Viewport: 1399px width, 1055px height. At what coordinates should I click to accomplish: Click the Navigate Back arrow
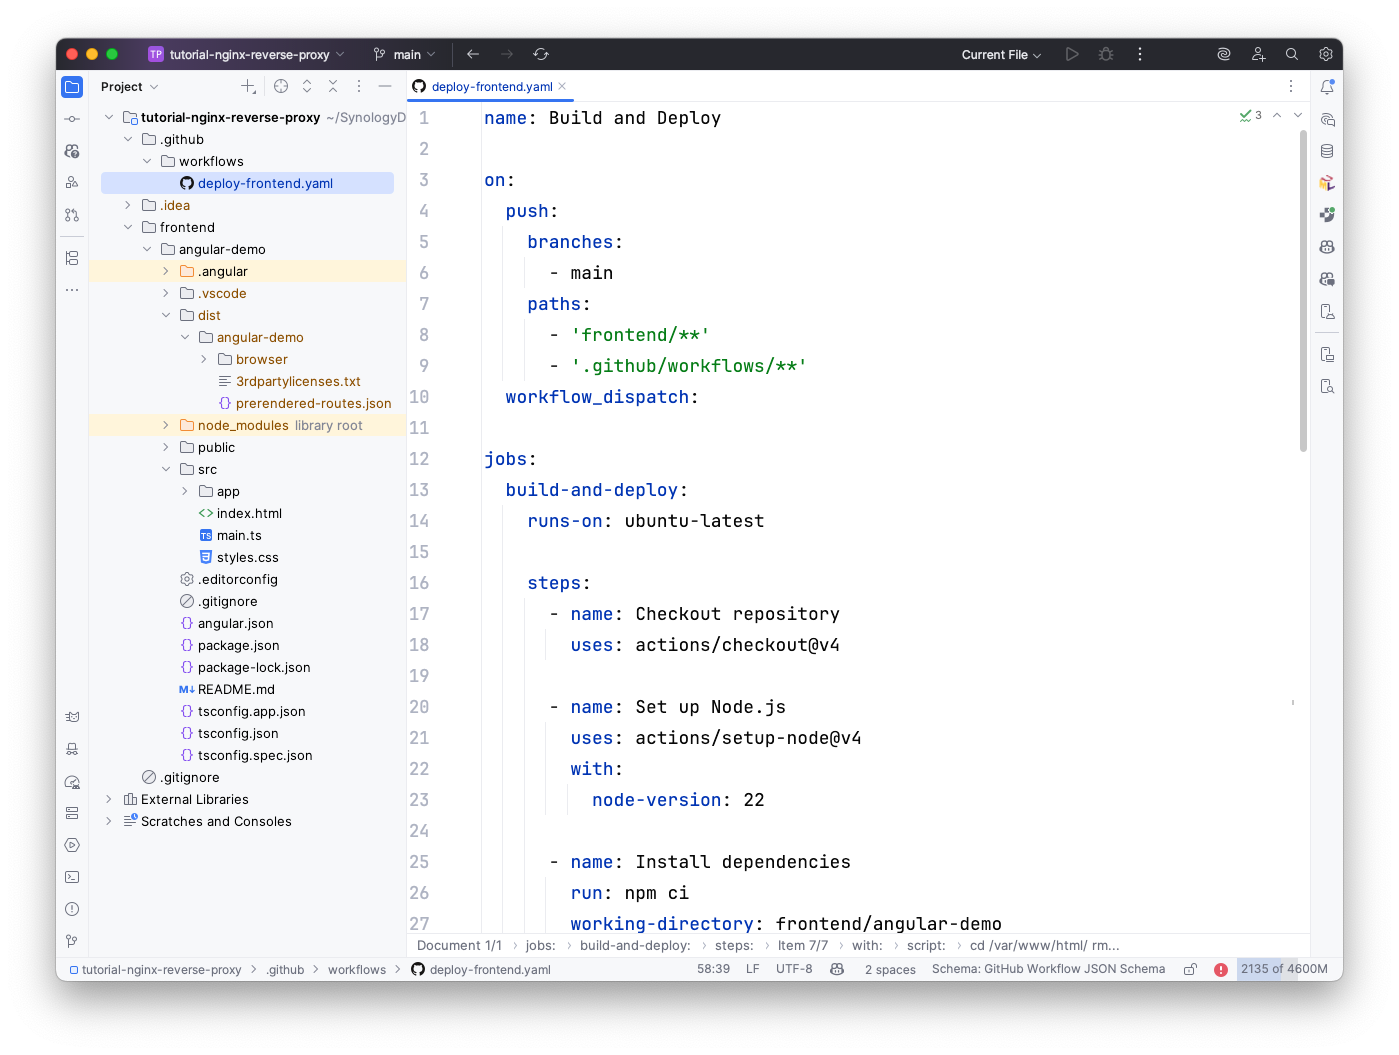(473, 54)
